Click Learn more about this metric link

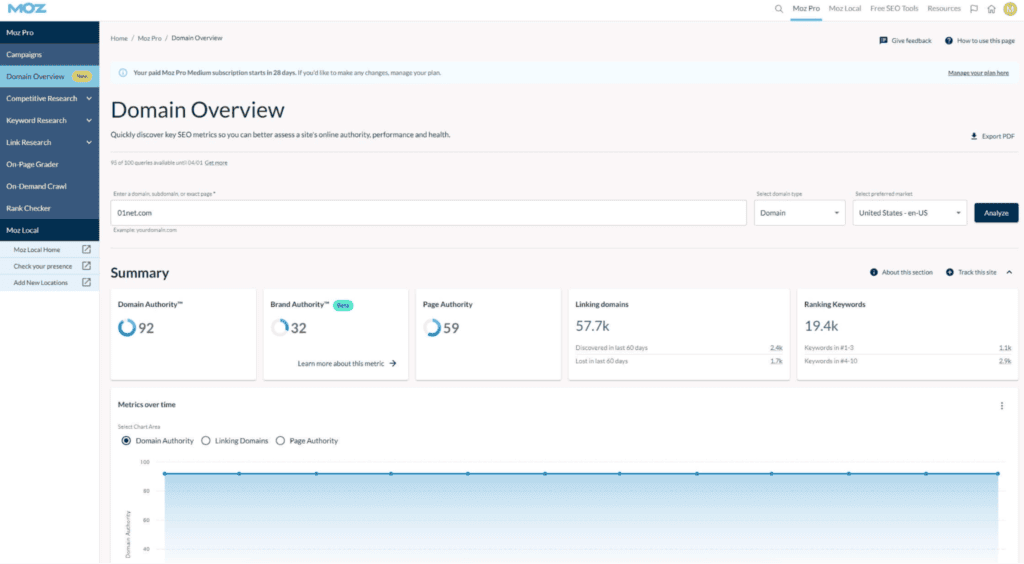point(341,364)
